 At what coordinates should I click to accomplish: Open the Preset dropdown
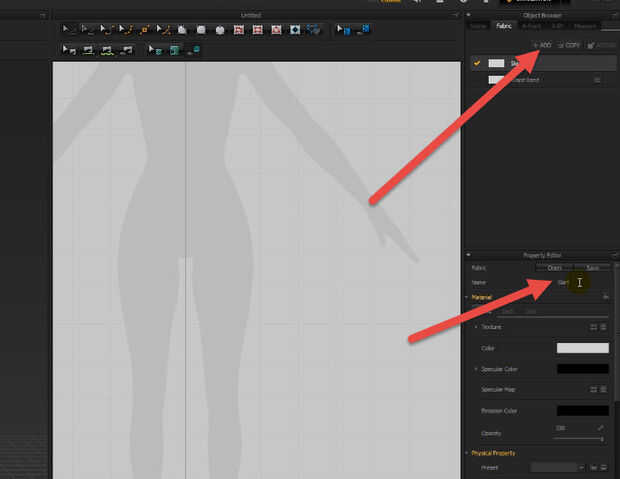point(557,467)
